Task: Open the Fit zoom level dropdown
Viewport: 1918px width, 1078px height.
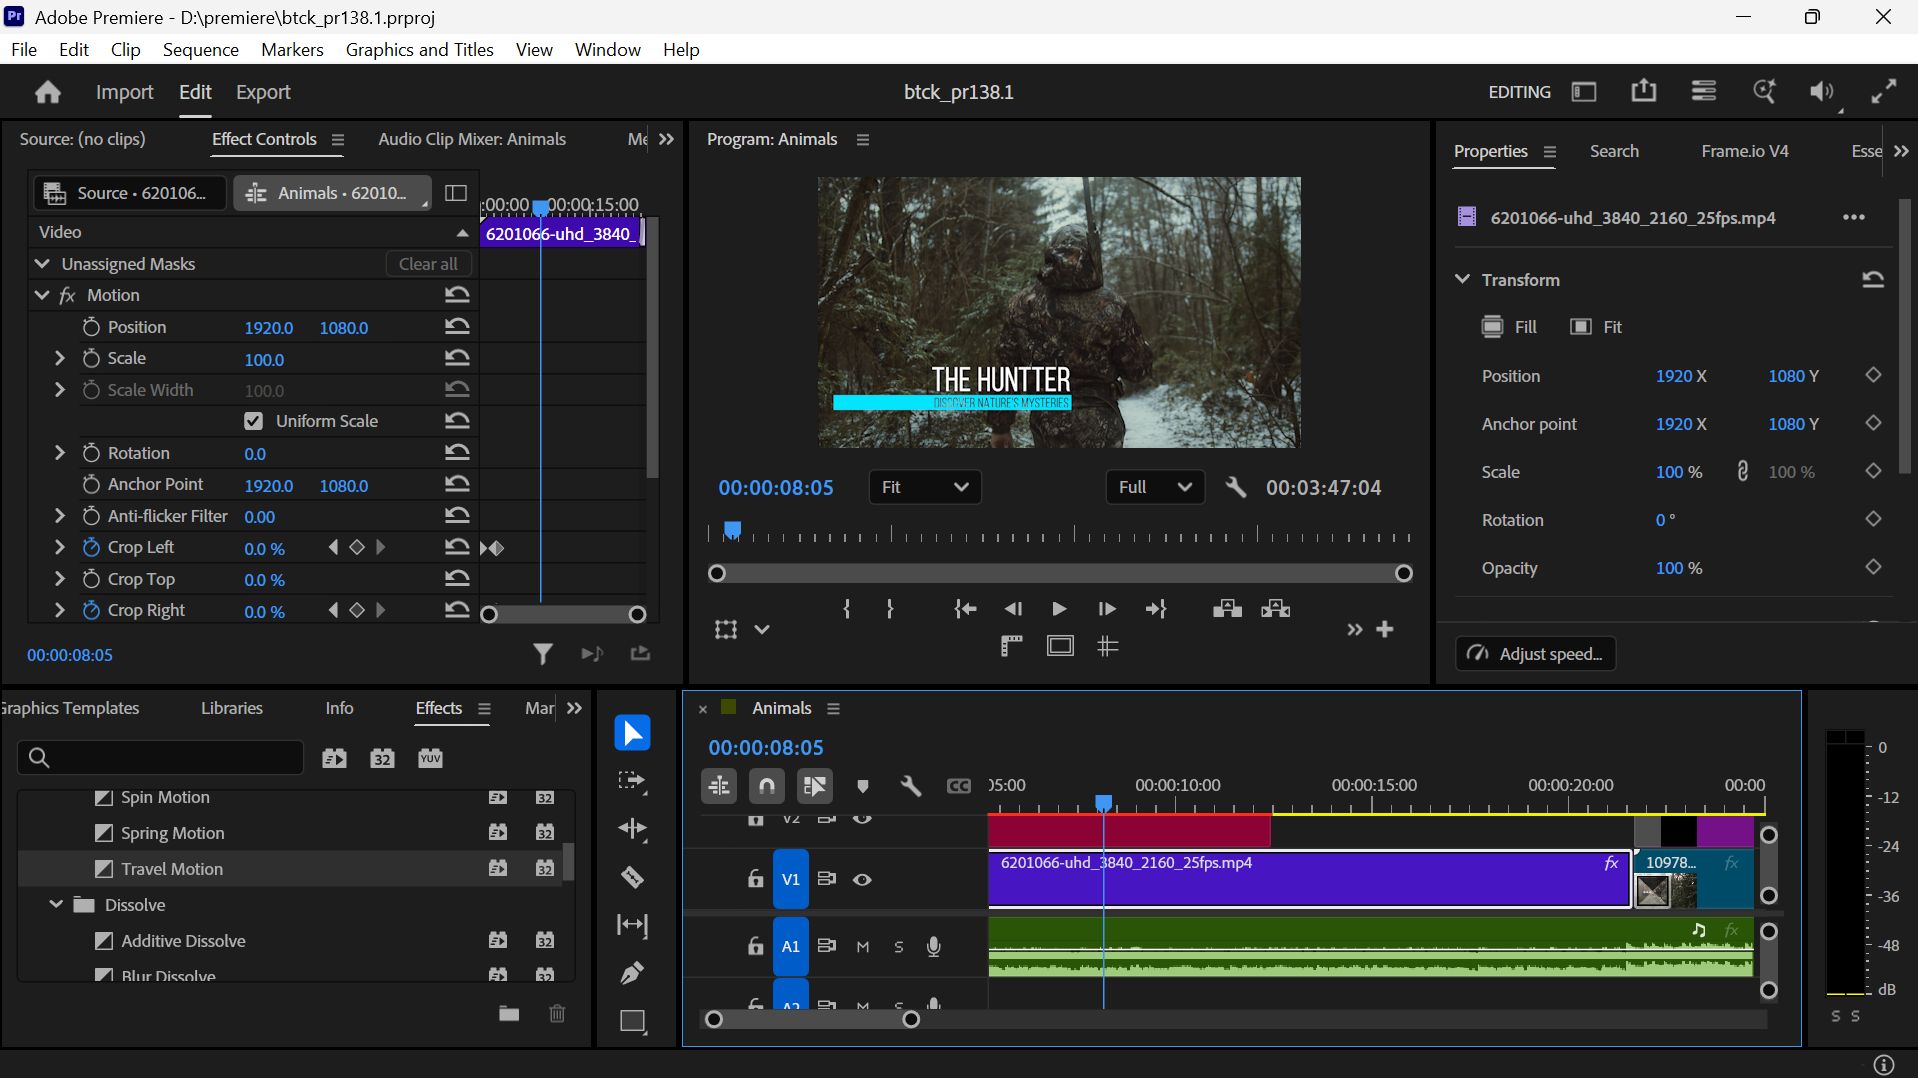Action: [924, 487]
